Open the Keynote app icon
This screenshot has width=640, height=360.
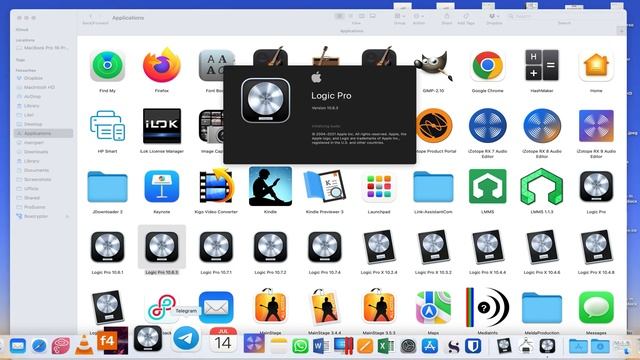pos(162,187)
